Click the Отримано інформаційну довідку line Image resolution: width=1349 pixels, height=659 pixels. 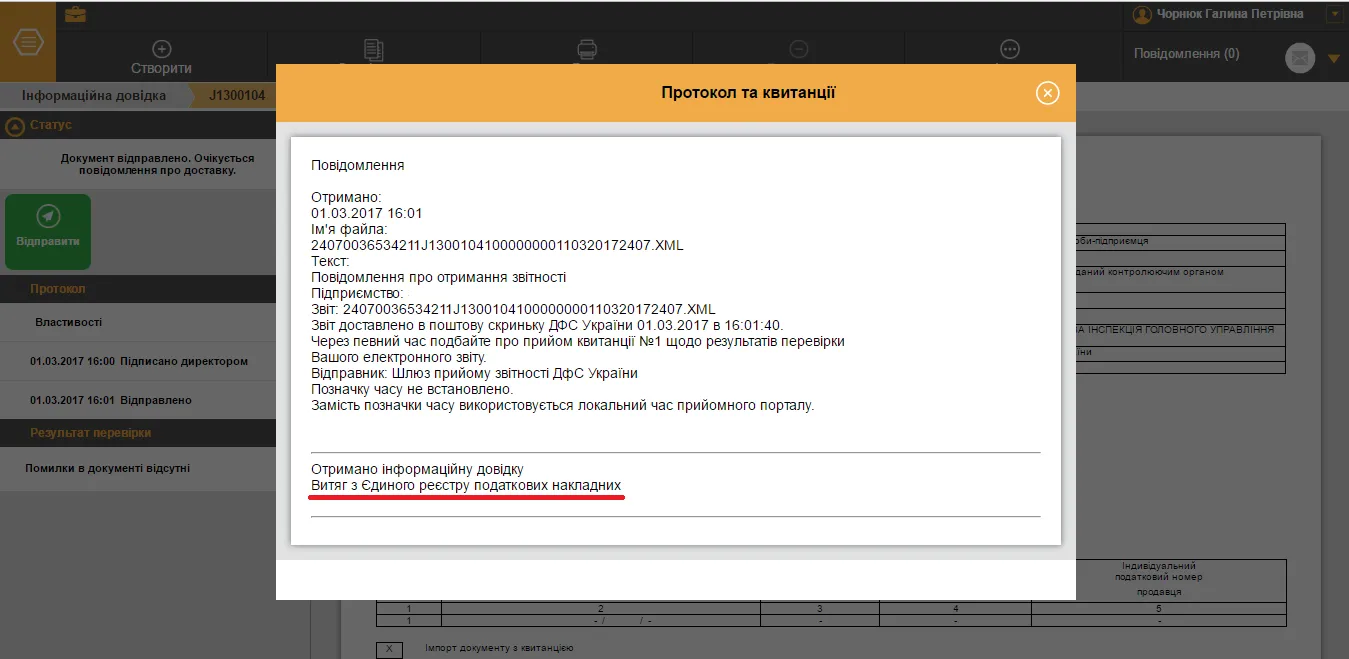coord(417,469)
